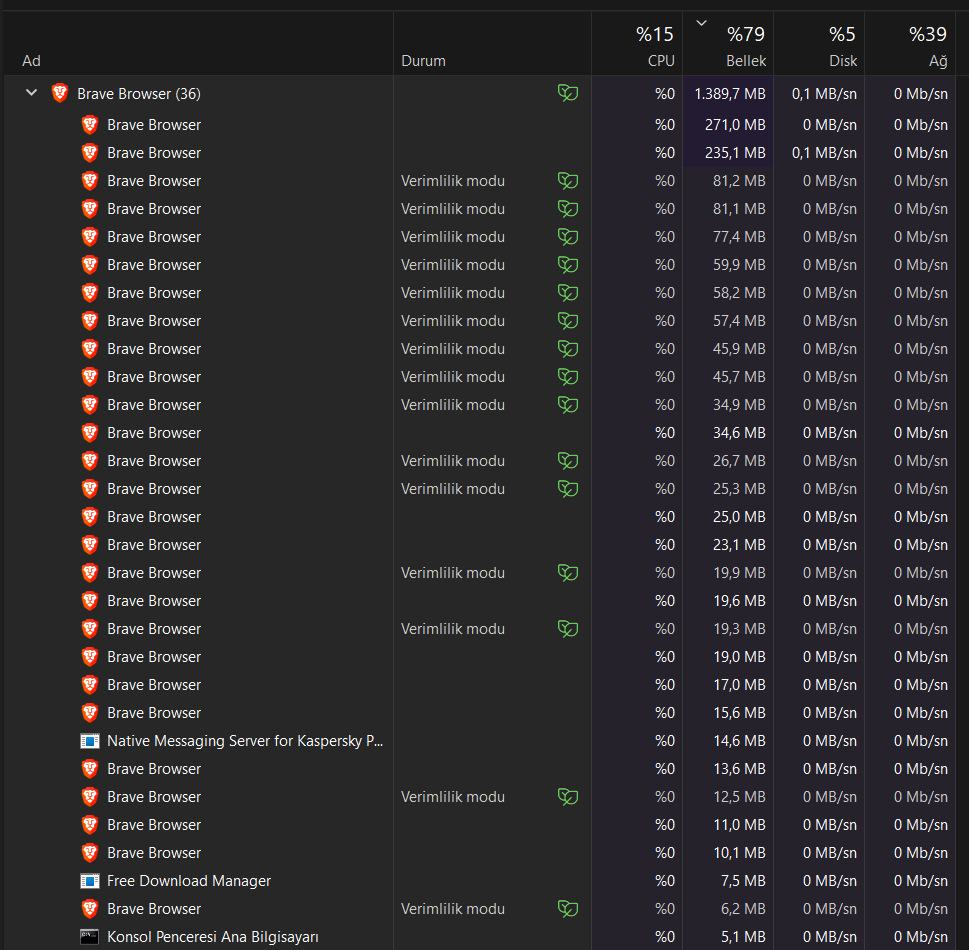Click the efficiency leaf icon in the 12,5 MB row
Image resolution: width=969 pixels, height=950 pixels.
point(568,797)
